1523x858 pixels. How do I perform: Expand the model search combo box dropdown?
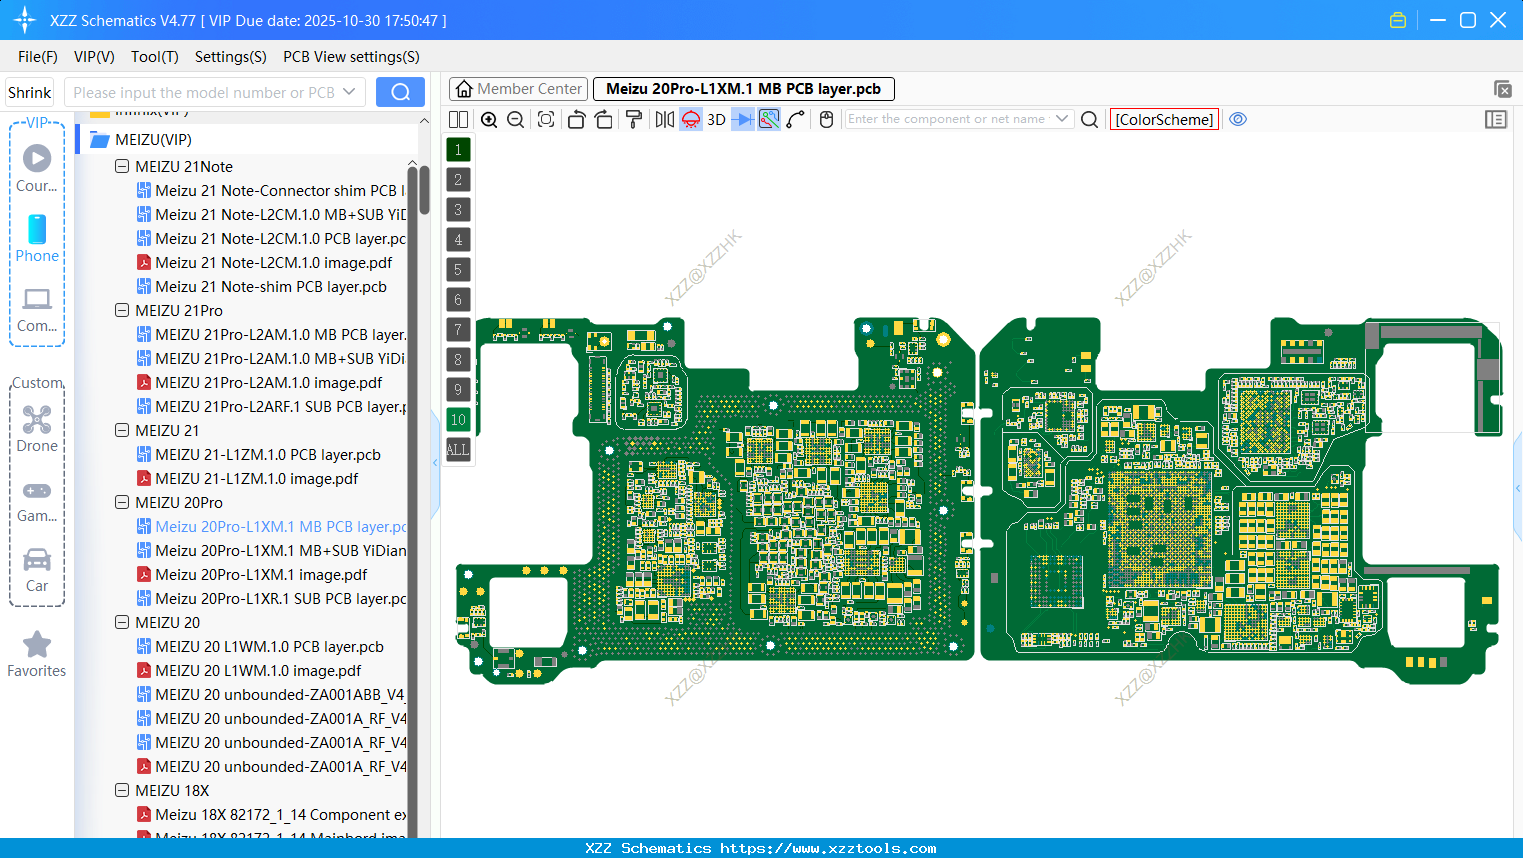[351, 91]
